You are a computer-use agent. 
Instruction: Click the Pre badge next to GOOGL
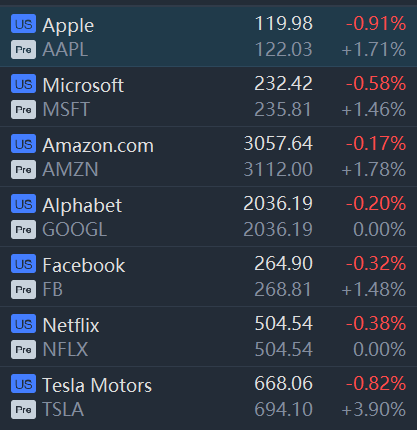point(23,230)
